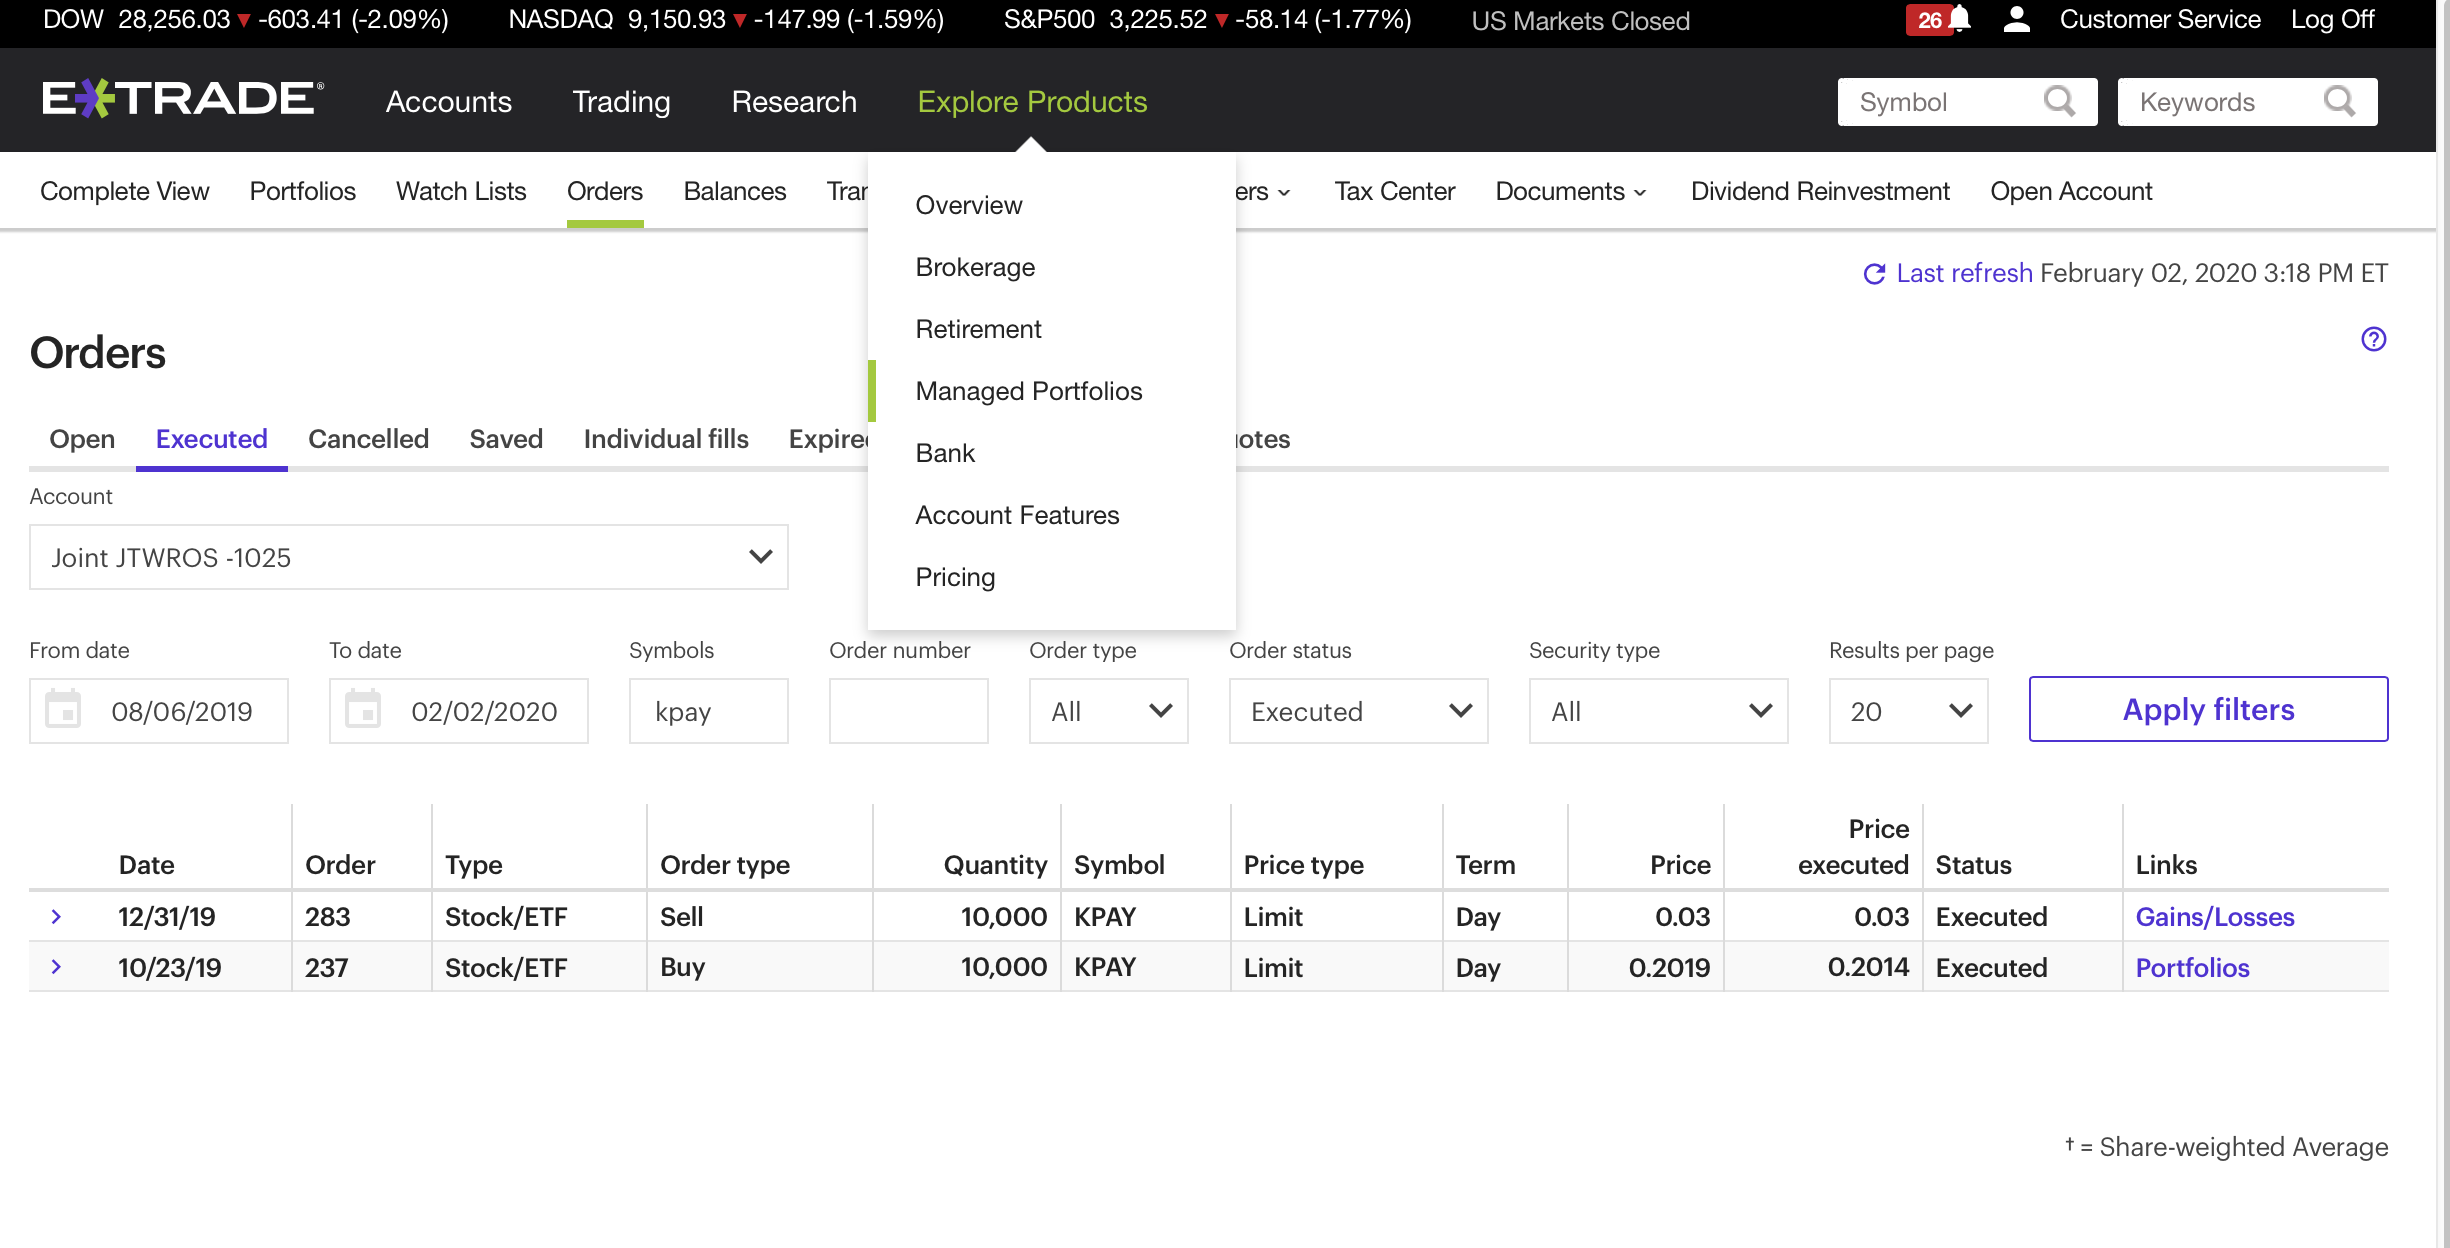Expand the 12/31/19 order row

(x=57, y=916)
